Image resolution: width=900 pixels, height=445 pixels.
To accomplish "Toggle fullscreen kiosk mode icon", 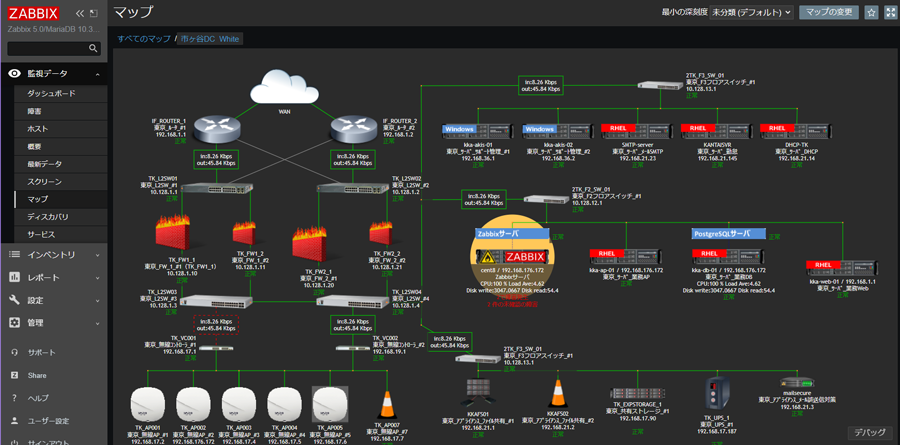I will coord(890,13).
